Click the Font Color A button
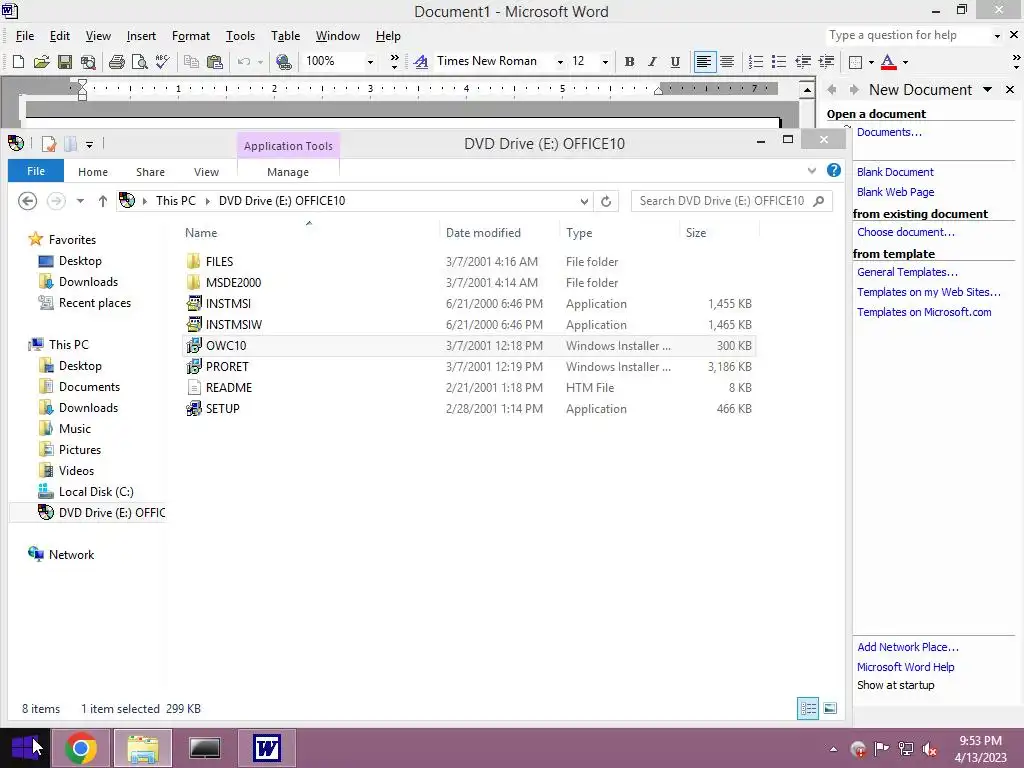1024x768 pixels. point(888,61)
